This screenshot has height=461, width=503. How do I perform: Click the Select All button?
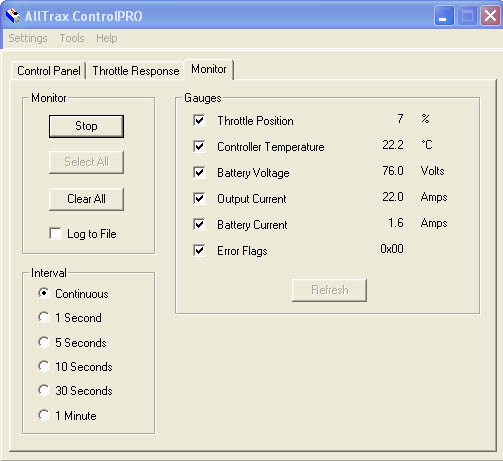tap(86, 162)
